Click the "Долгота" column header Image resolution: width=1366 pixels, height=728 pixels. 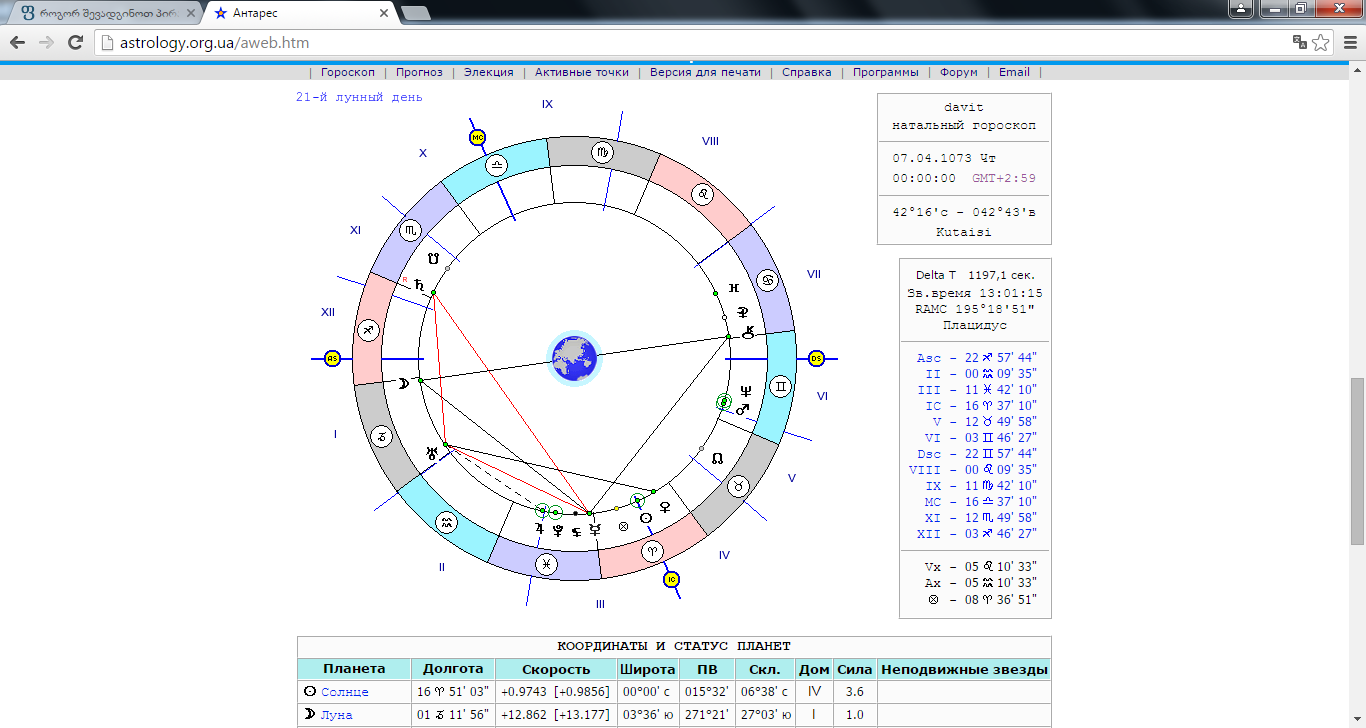453,669
